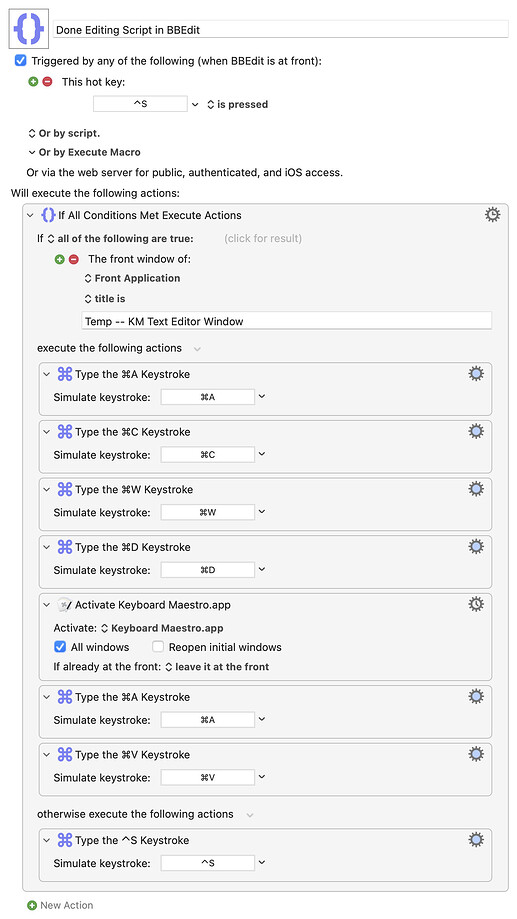Click Keyboard Maestro app icon in Activate action
The width and height of the screenshot is (517, 919).
click(64, 604)
